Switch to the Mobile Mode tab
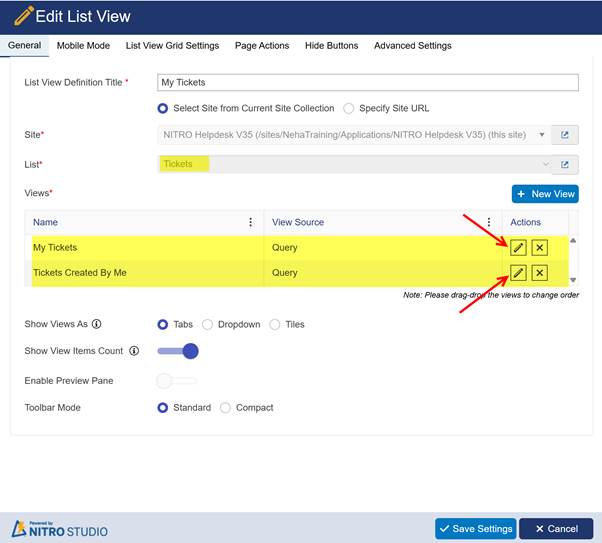 83,46
